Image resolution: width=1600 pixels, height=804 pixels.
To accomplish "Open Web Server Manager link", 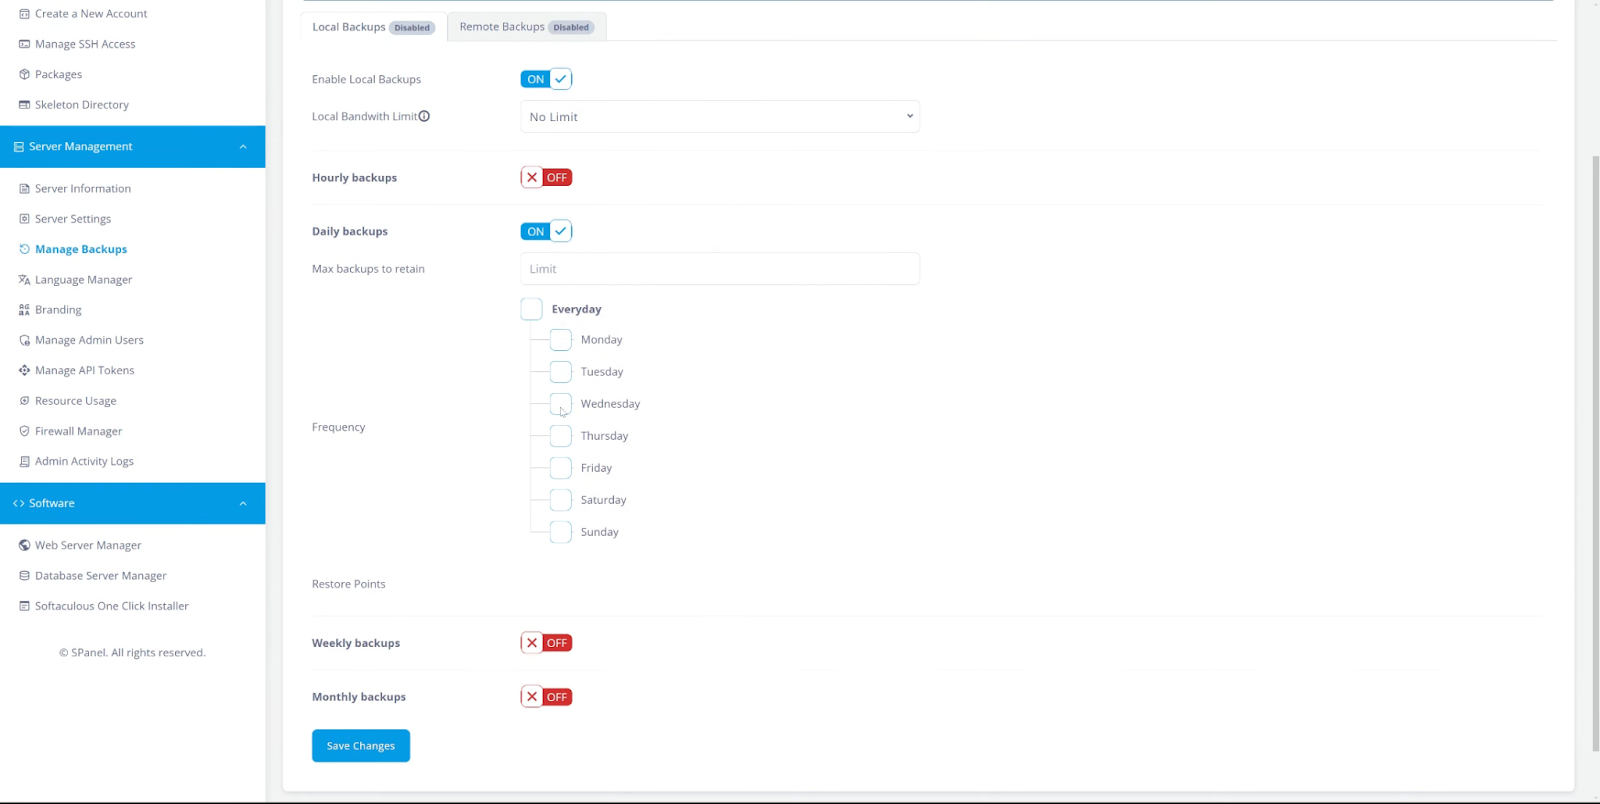I will (88, 545).
